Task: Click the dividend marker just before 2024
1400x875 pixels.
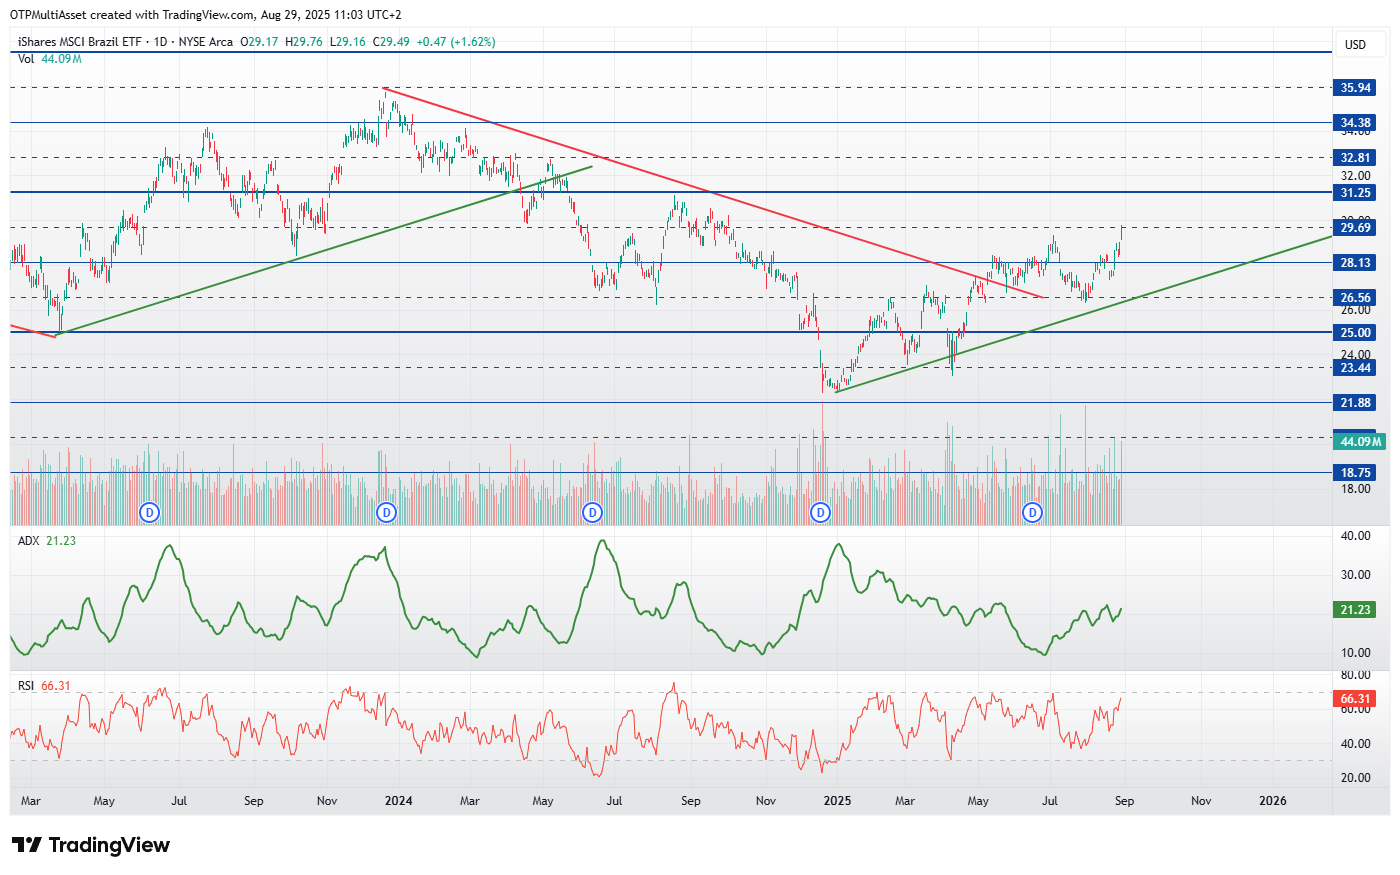Action: (x=386, y=513)
